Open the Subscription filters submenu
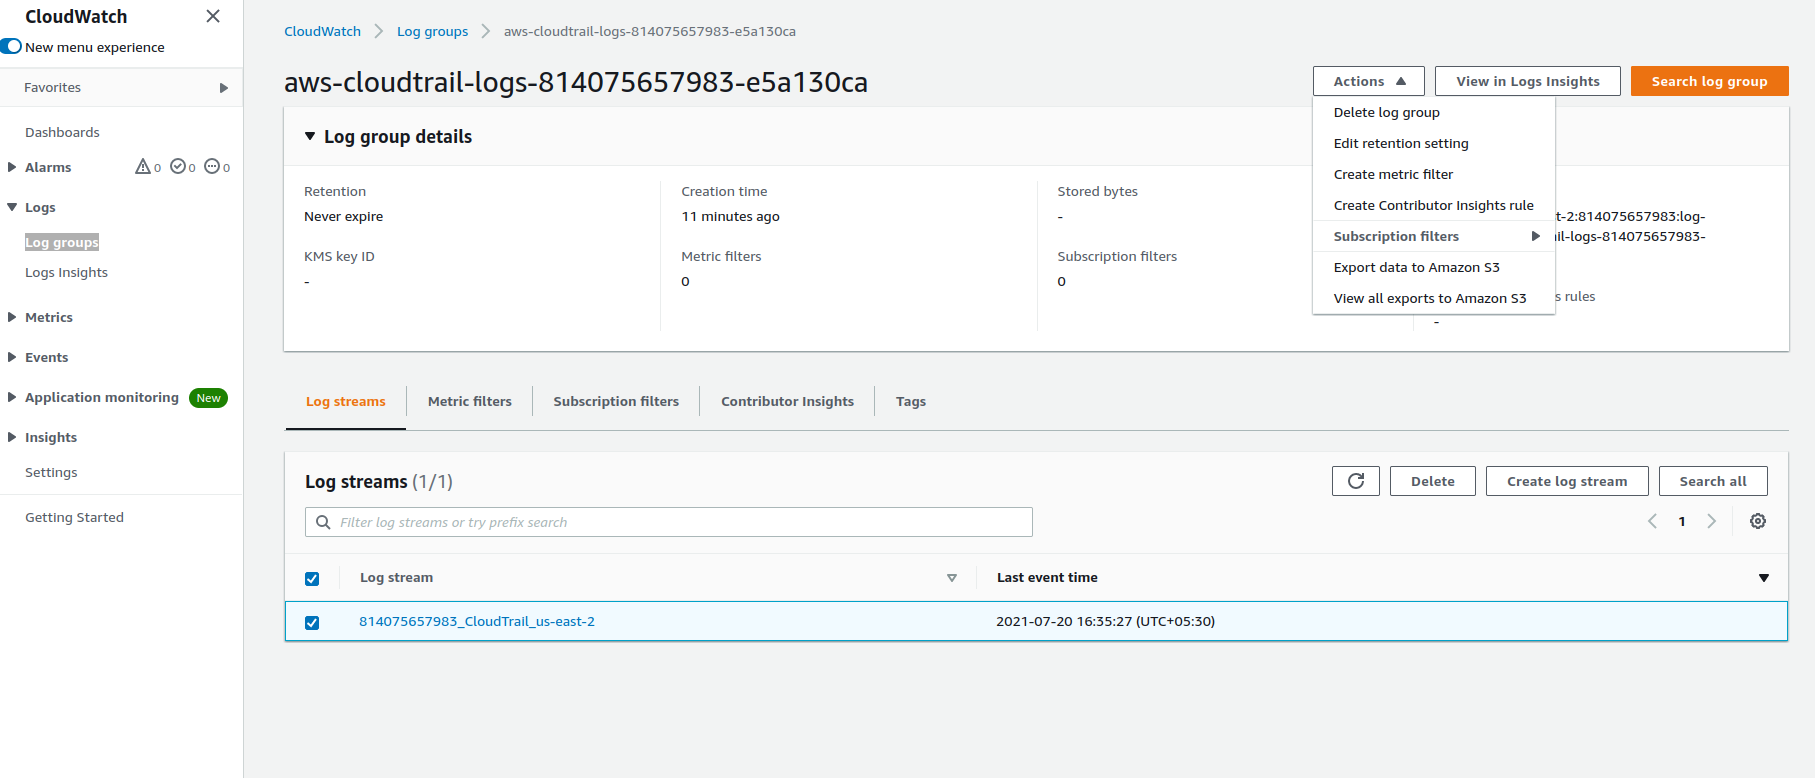Screen dimensions: 1815x778 (x=1433, y=236)
